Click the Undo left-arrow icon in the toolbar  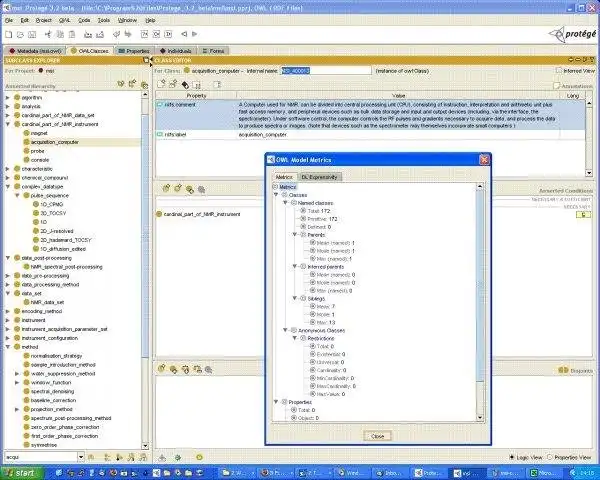(117, 34)
